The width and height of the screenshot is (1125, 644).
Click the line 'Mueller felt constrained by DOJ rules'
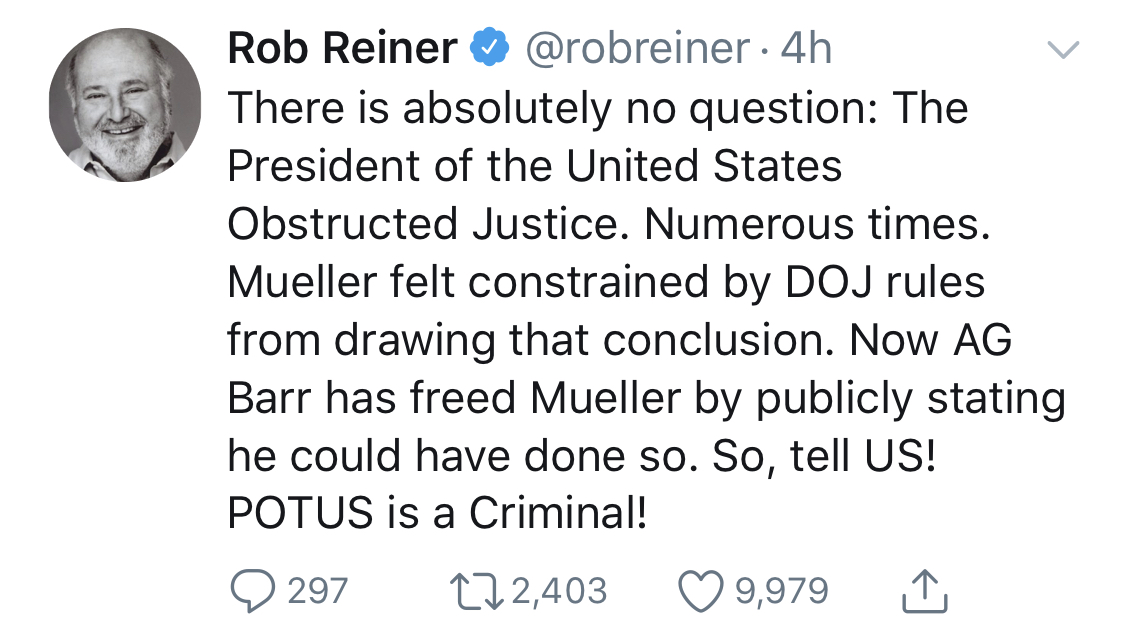[x=606, y=282]
